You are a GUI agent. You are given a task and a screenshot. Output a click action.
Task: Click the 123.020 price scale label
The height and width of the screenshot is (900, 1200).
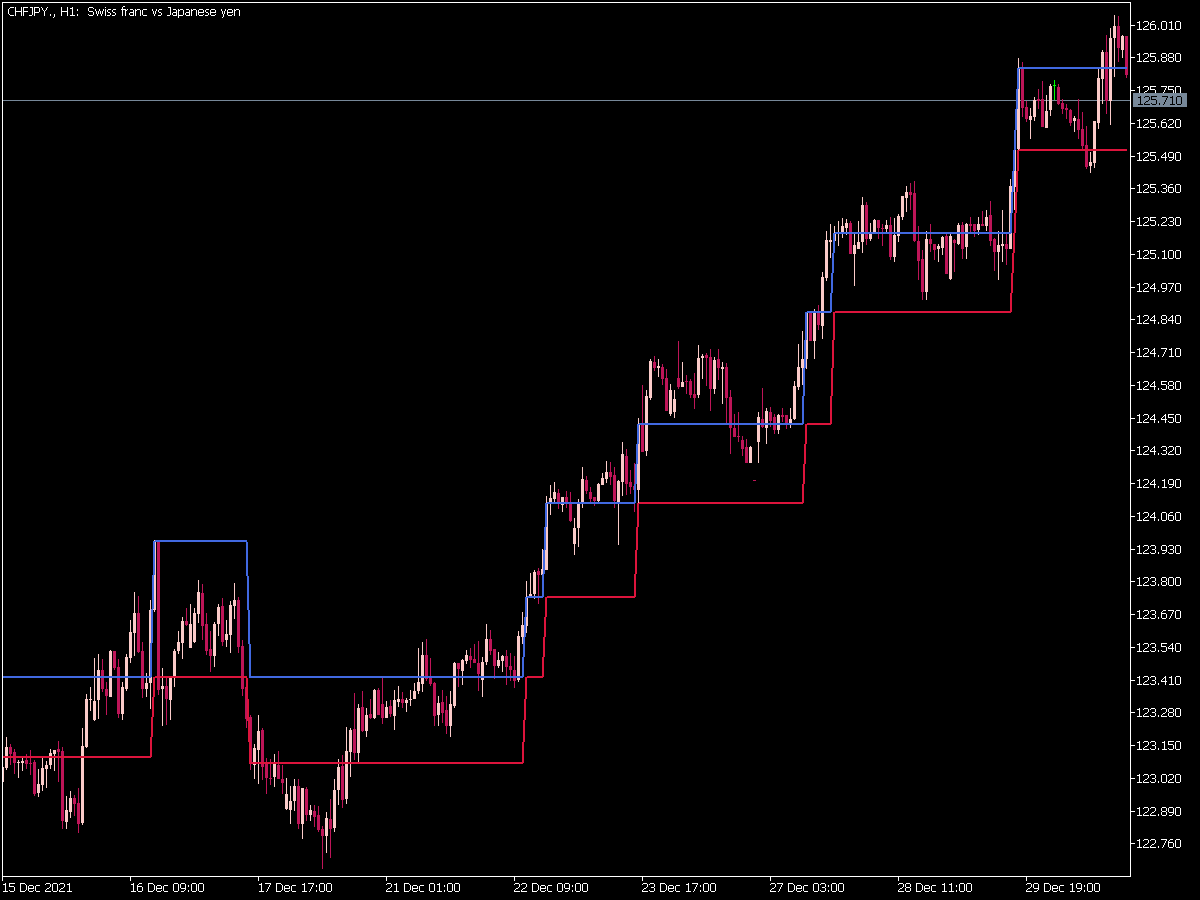pos(1160,778)
